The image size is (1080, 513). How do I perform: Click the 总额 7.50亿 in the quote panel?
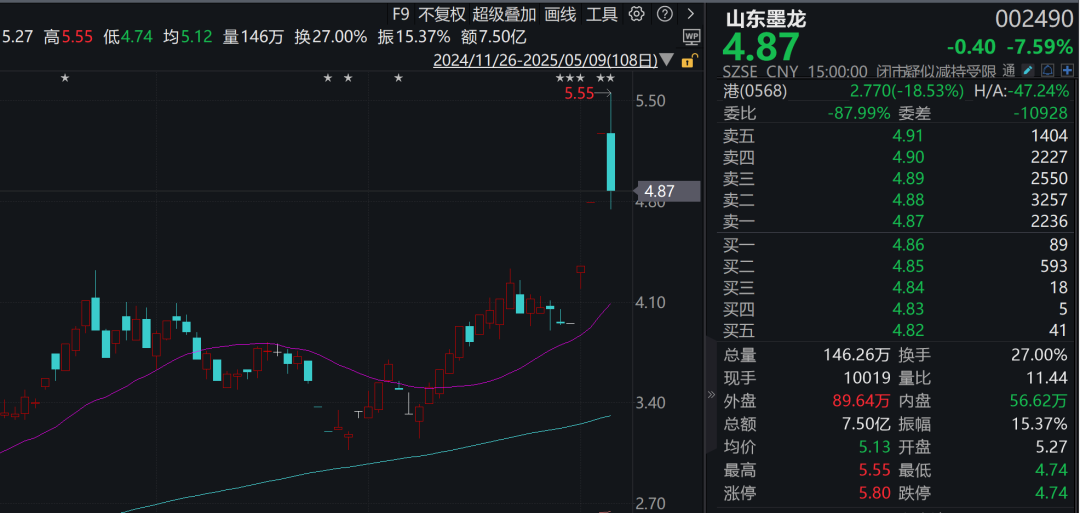[x=868, y=424]
